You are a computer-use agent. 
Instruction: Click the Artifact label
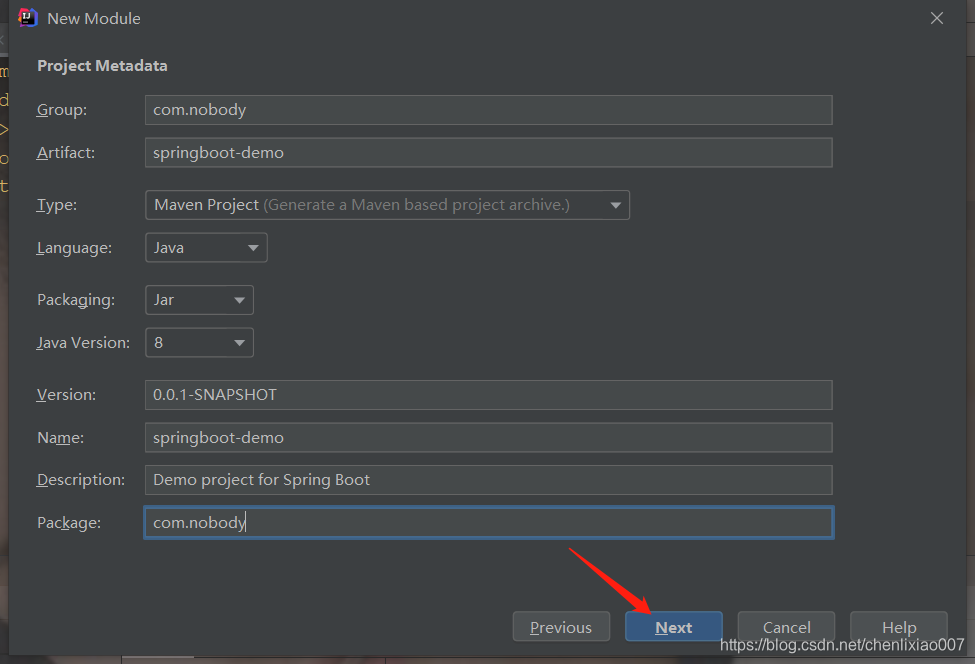point(65,152)
